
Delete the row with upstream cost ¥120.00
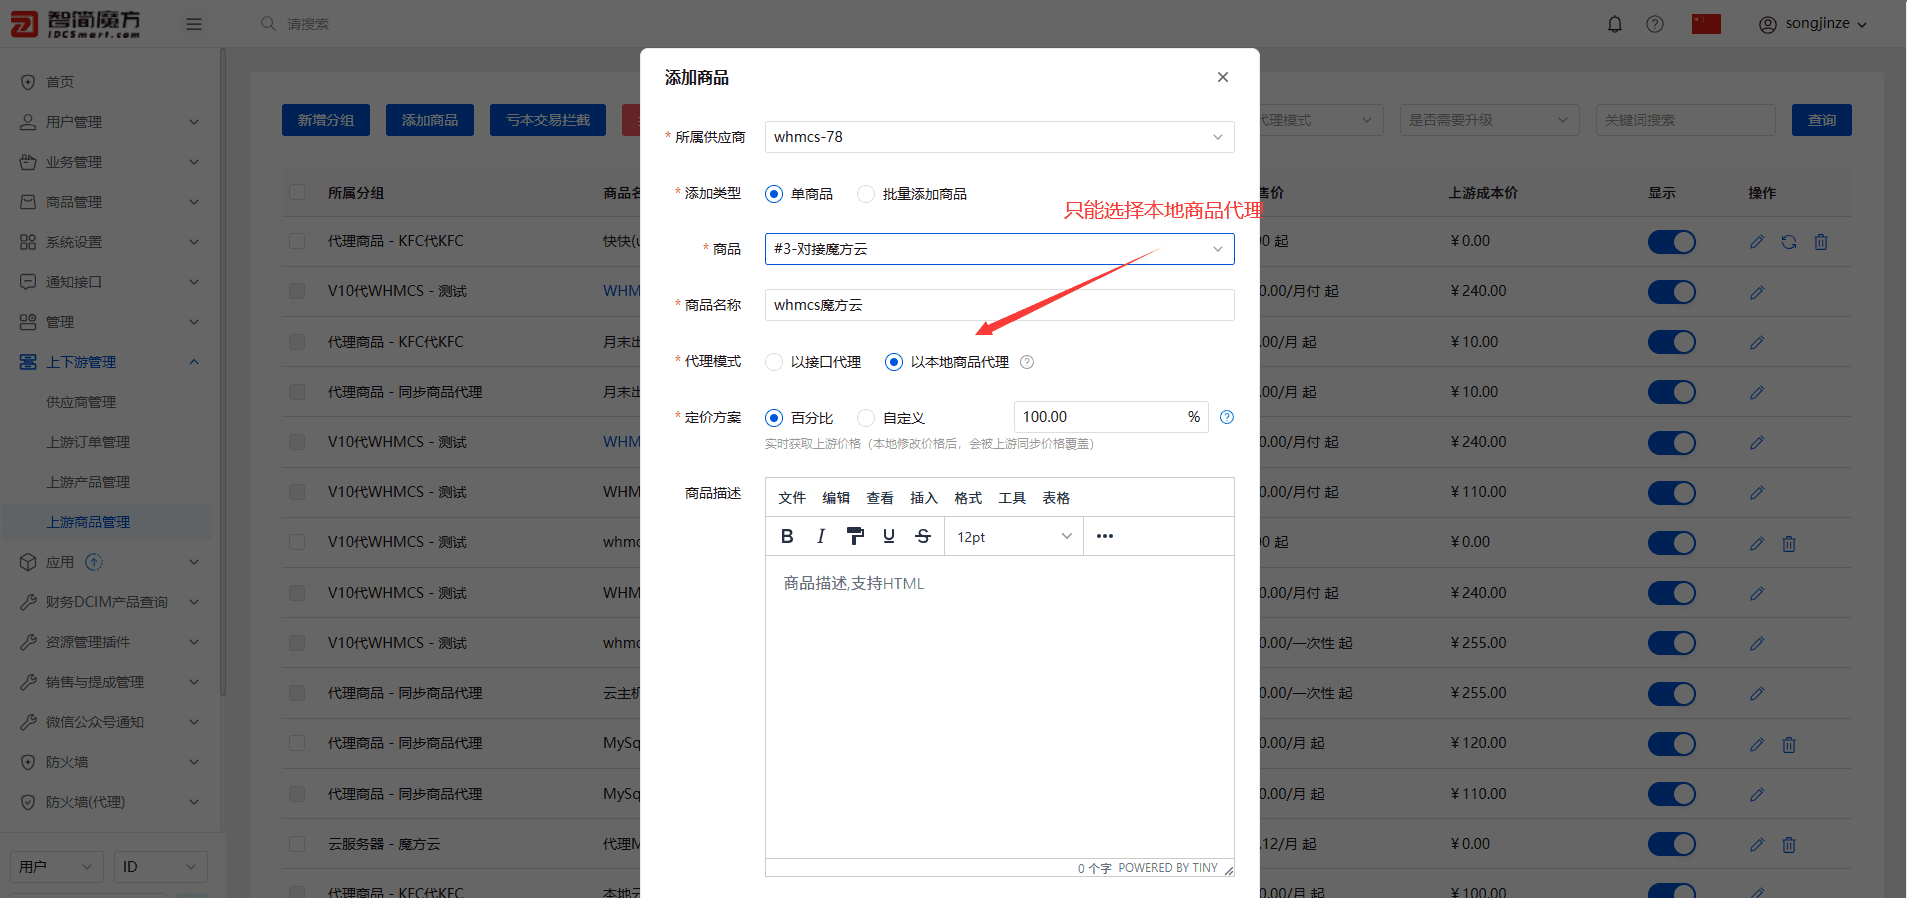tap(1789, 744)
